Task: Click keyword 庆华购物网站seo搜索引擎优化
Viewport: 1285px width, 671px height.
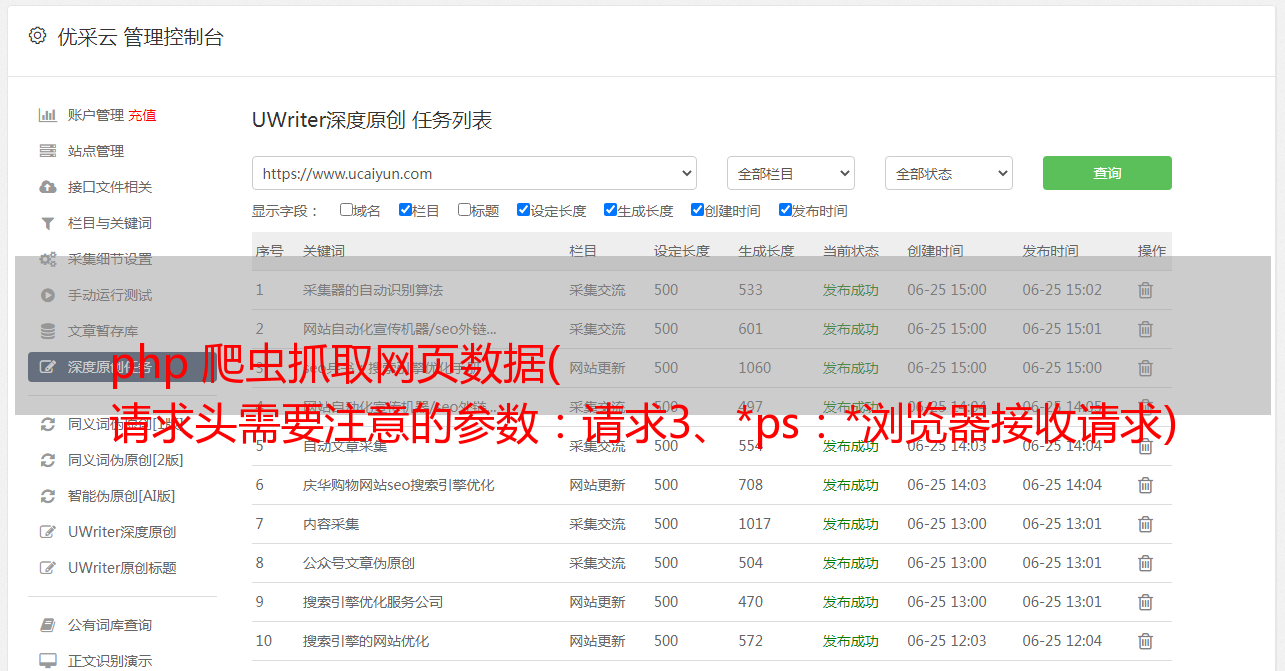Action: 399,485
